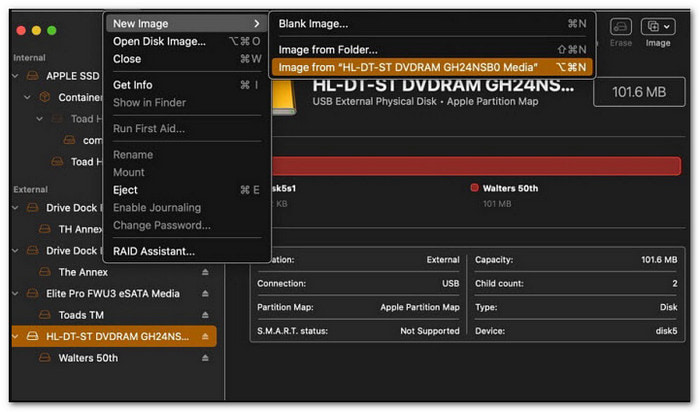Choose Image from HL-DT-ST DVDRAM Media
This screenshot has width=700, height=412.
432,67
